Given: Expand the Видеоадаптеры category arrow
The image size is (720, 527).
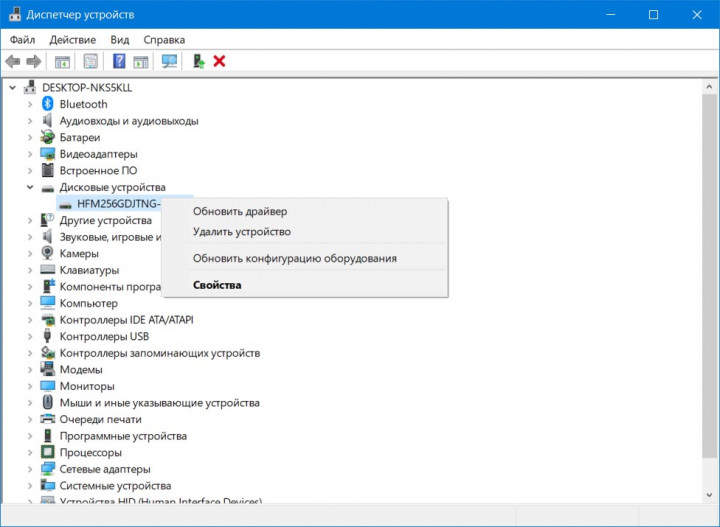Looking at the screenshot, I should click(x=30, y=154).
